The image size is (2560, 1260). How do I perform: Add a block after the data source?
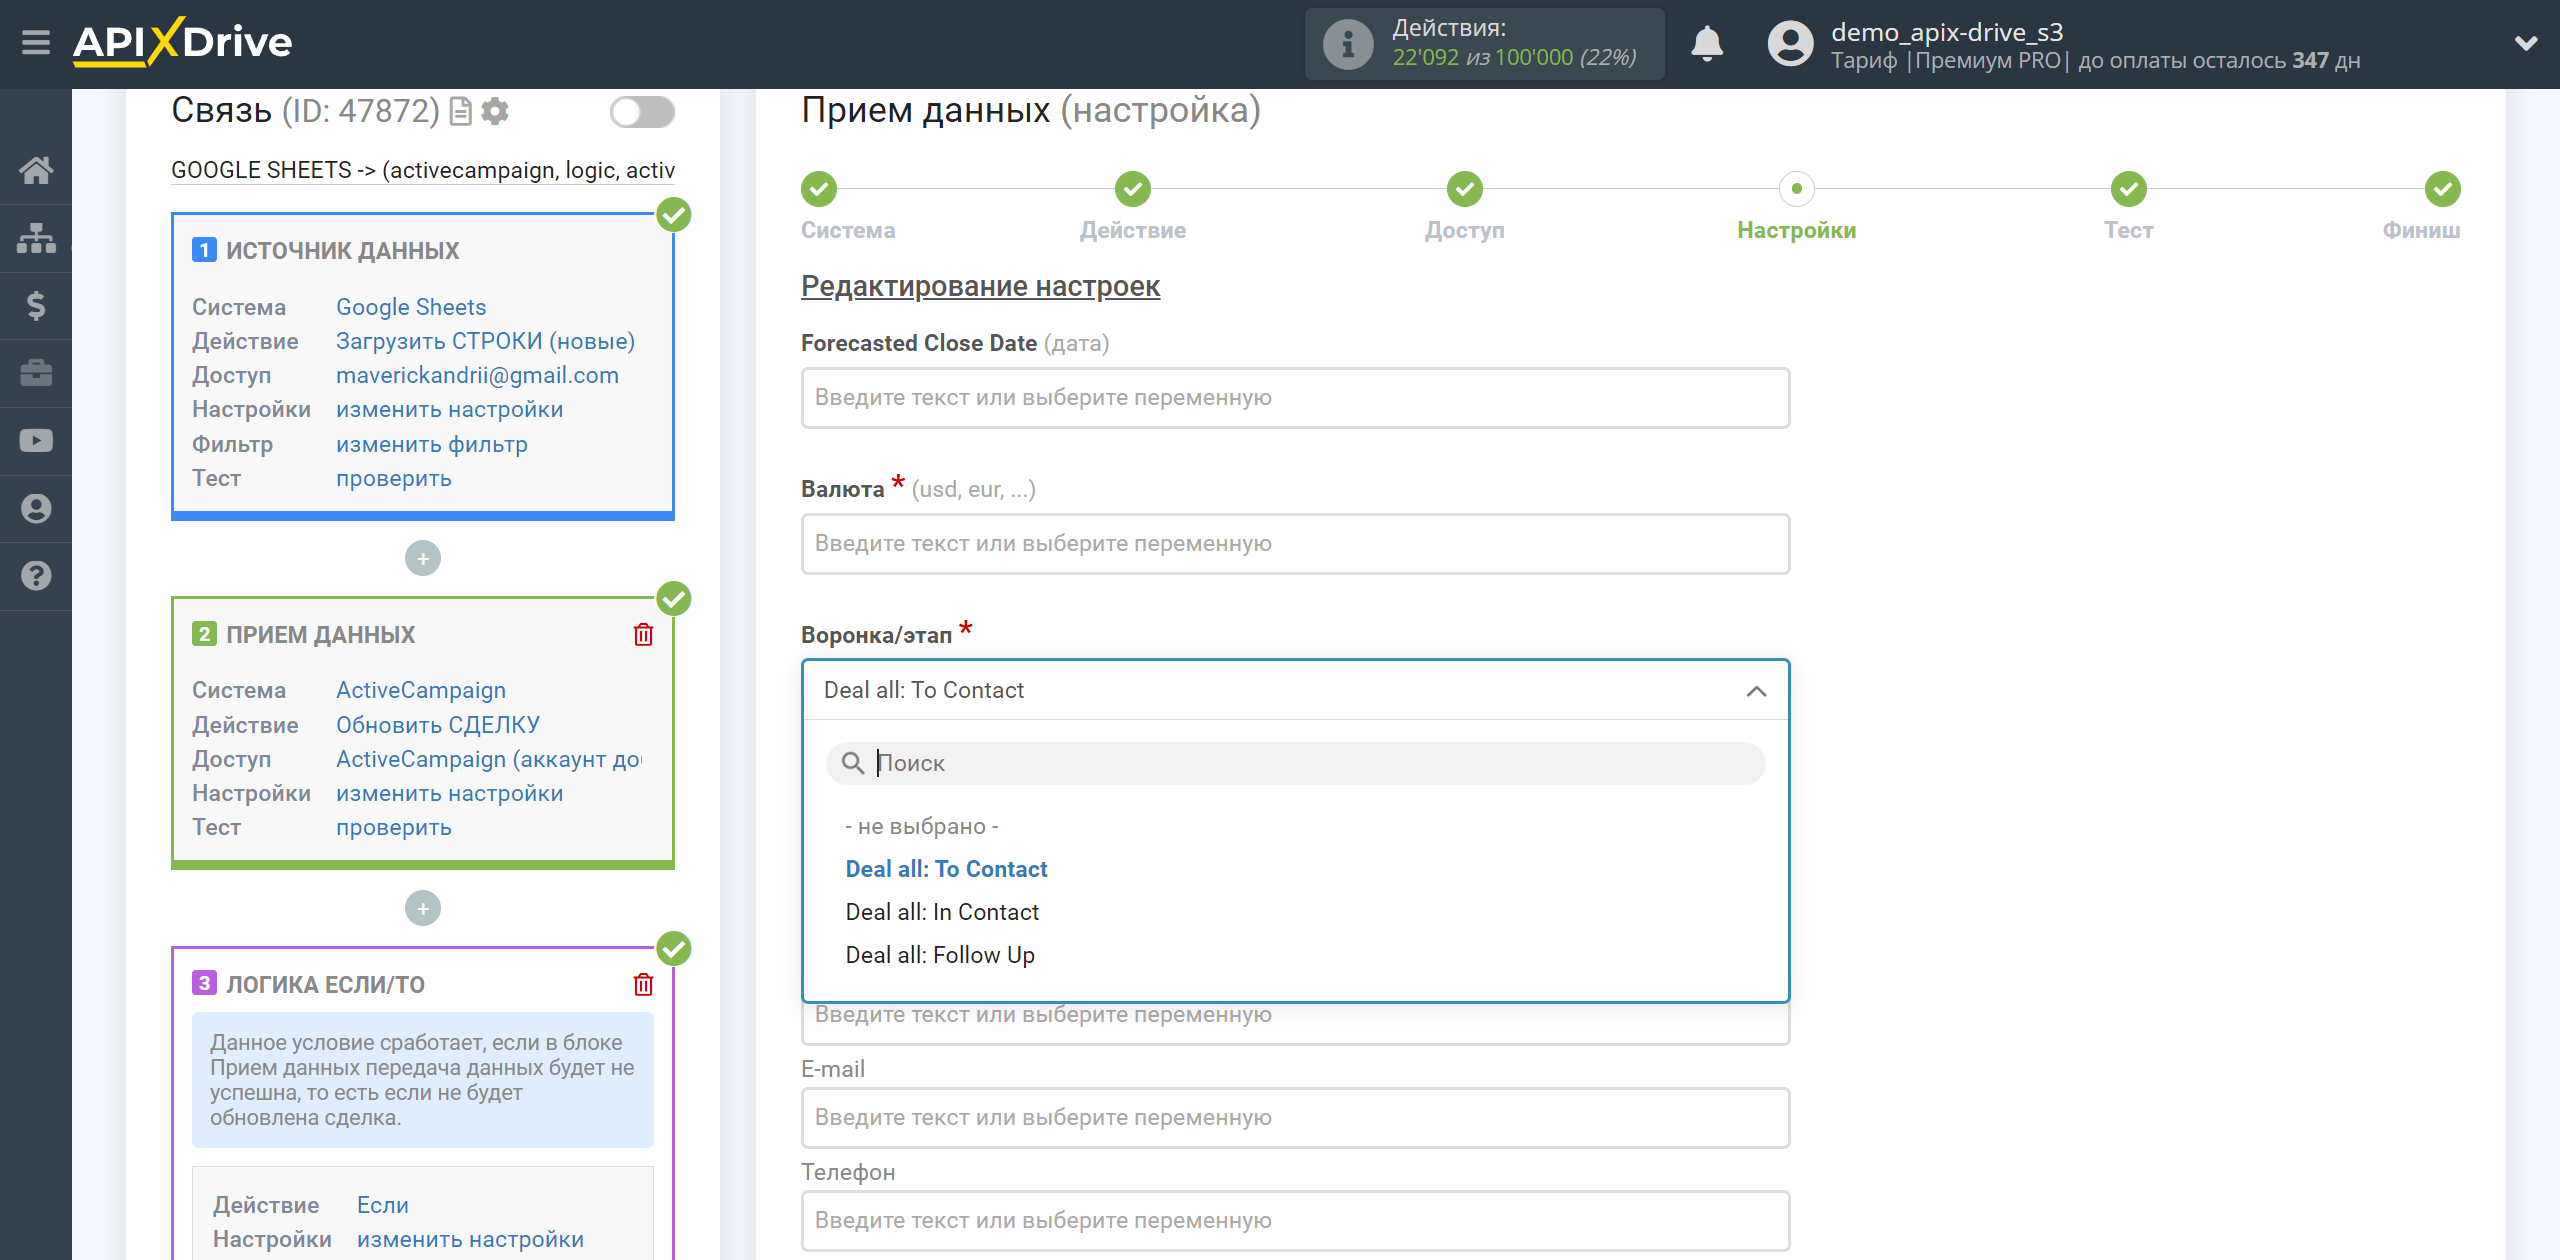click(x=423, y=558)
